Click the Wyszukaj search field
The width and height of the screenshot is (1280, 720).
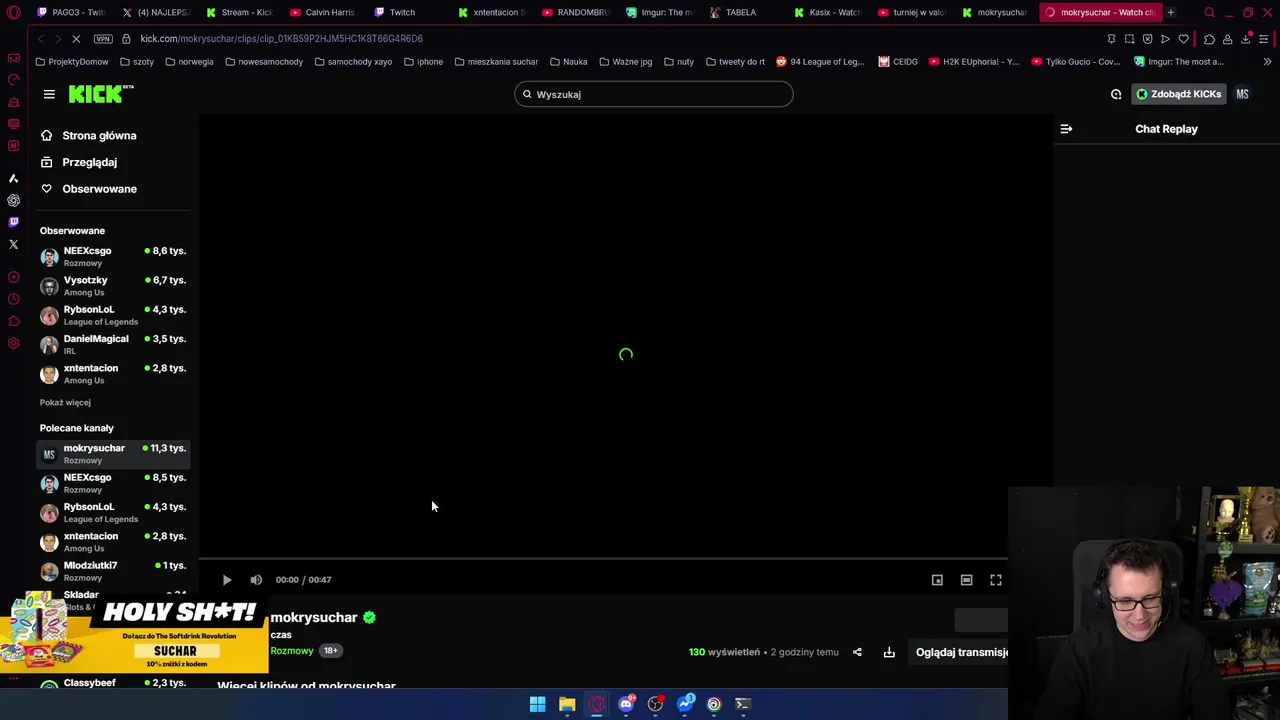(x=654, y=94)
